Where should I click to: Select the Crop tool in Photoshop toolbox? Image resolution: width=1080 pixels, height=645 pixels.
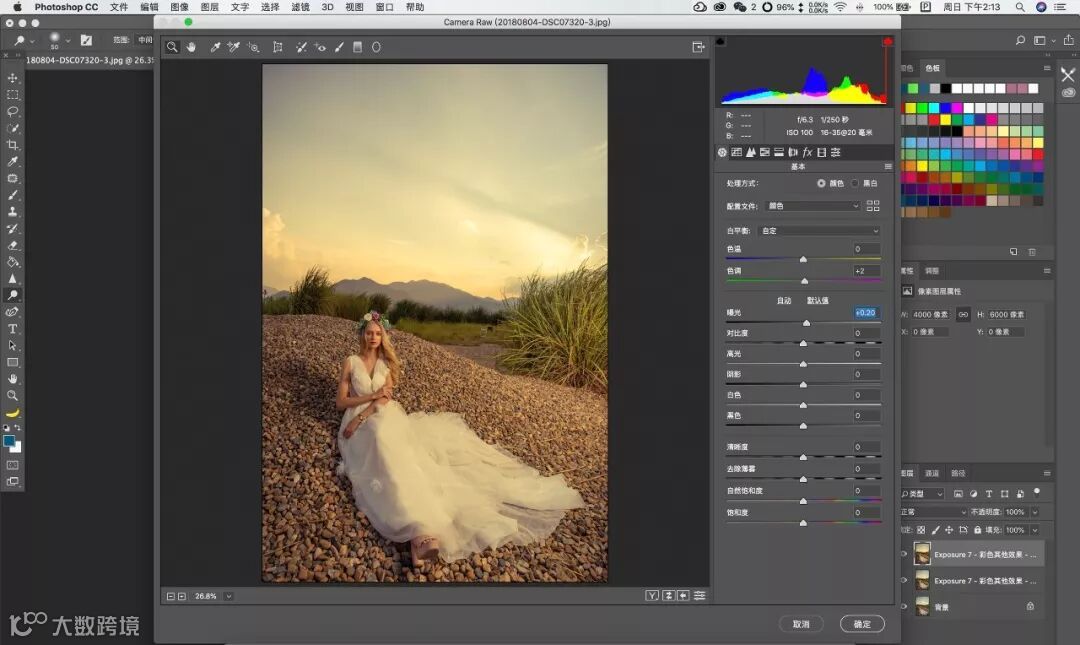[x=12, y=145]
